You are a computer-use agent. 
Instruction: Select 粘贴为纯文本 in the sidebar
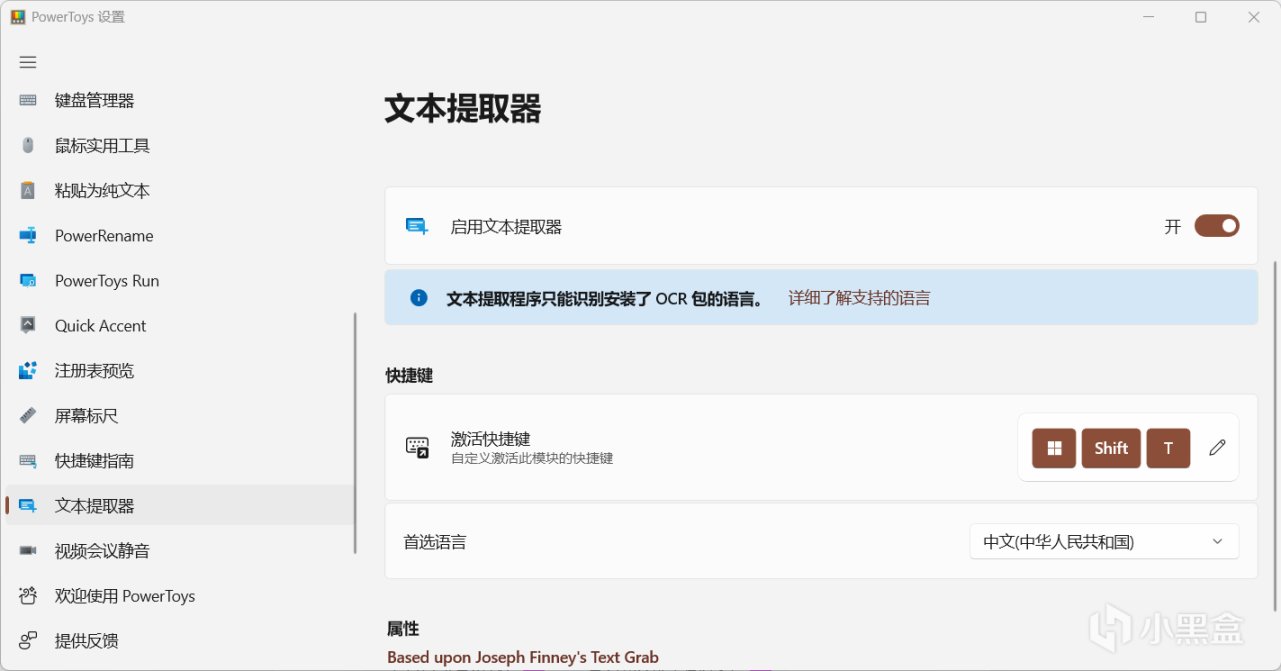click(180, 190)
